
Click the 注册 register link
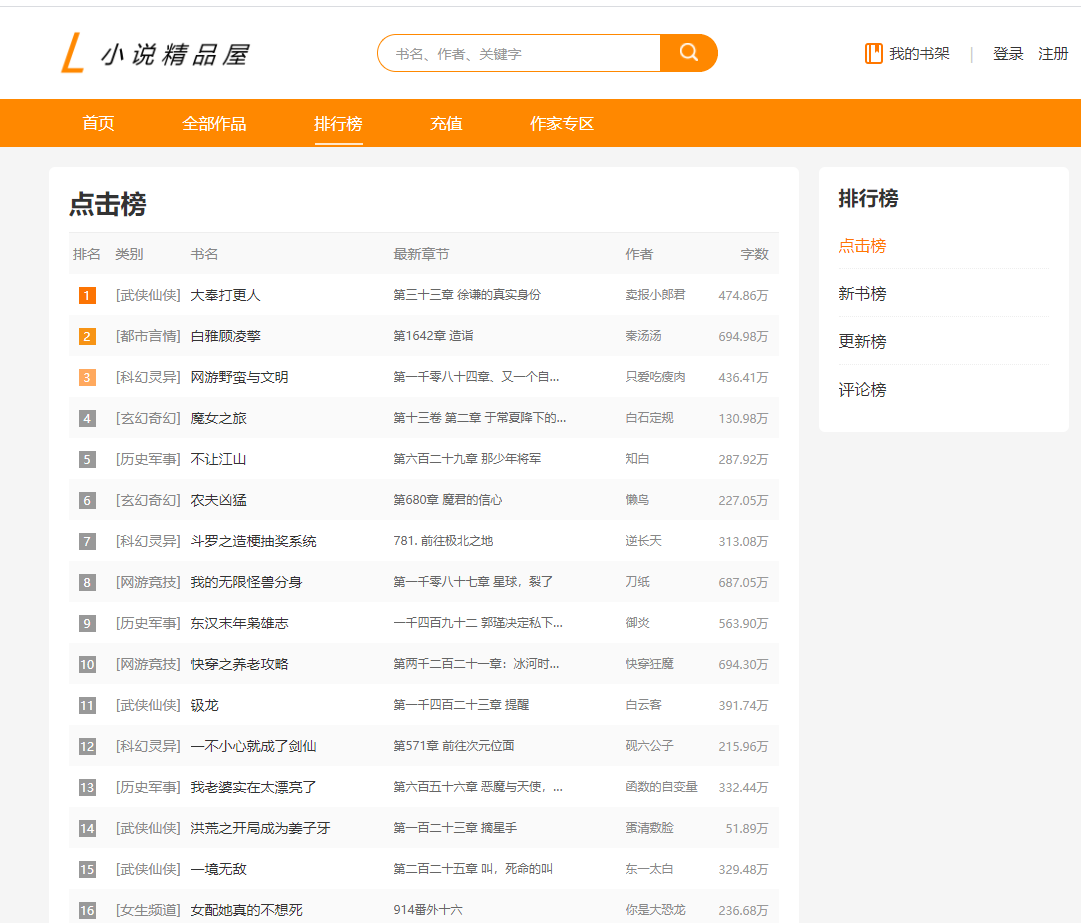coord(1053,54)
